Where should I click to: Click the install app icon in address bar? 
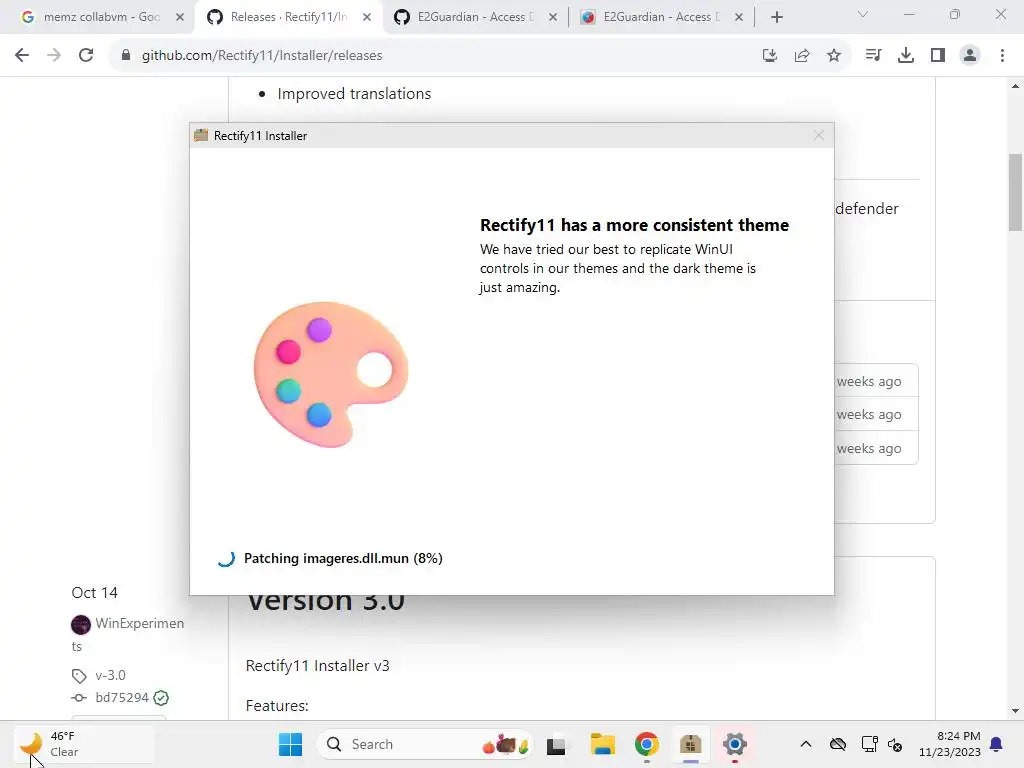click(770, 56)
